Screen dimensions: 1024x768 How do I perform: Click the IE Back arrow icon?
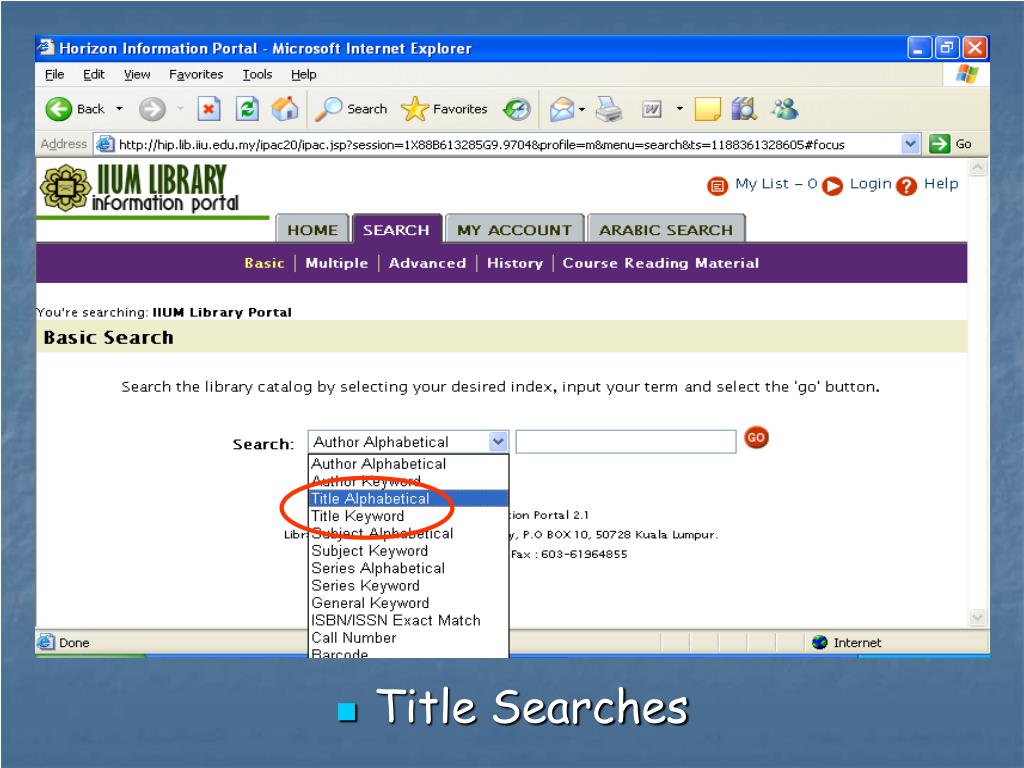pyautogui.click(x=58, y=109)
